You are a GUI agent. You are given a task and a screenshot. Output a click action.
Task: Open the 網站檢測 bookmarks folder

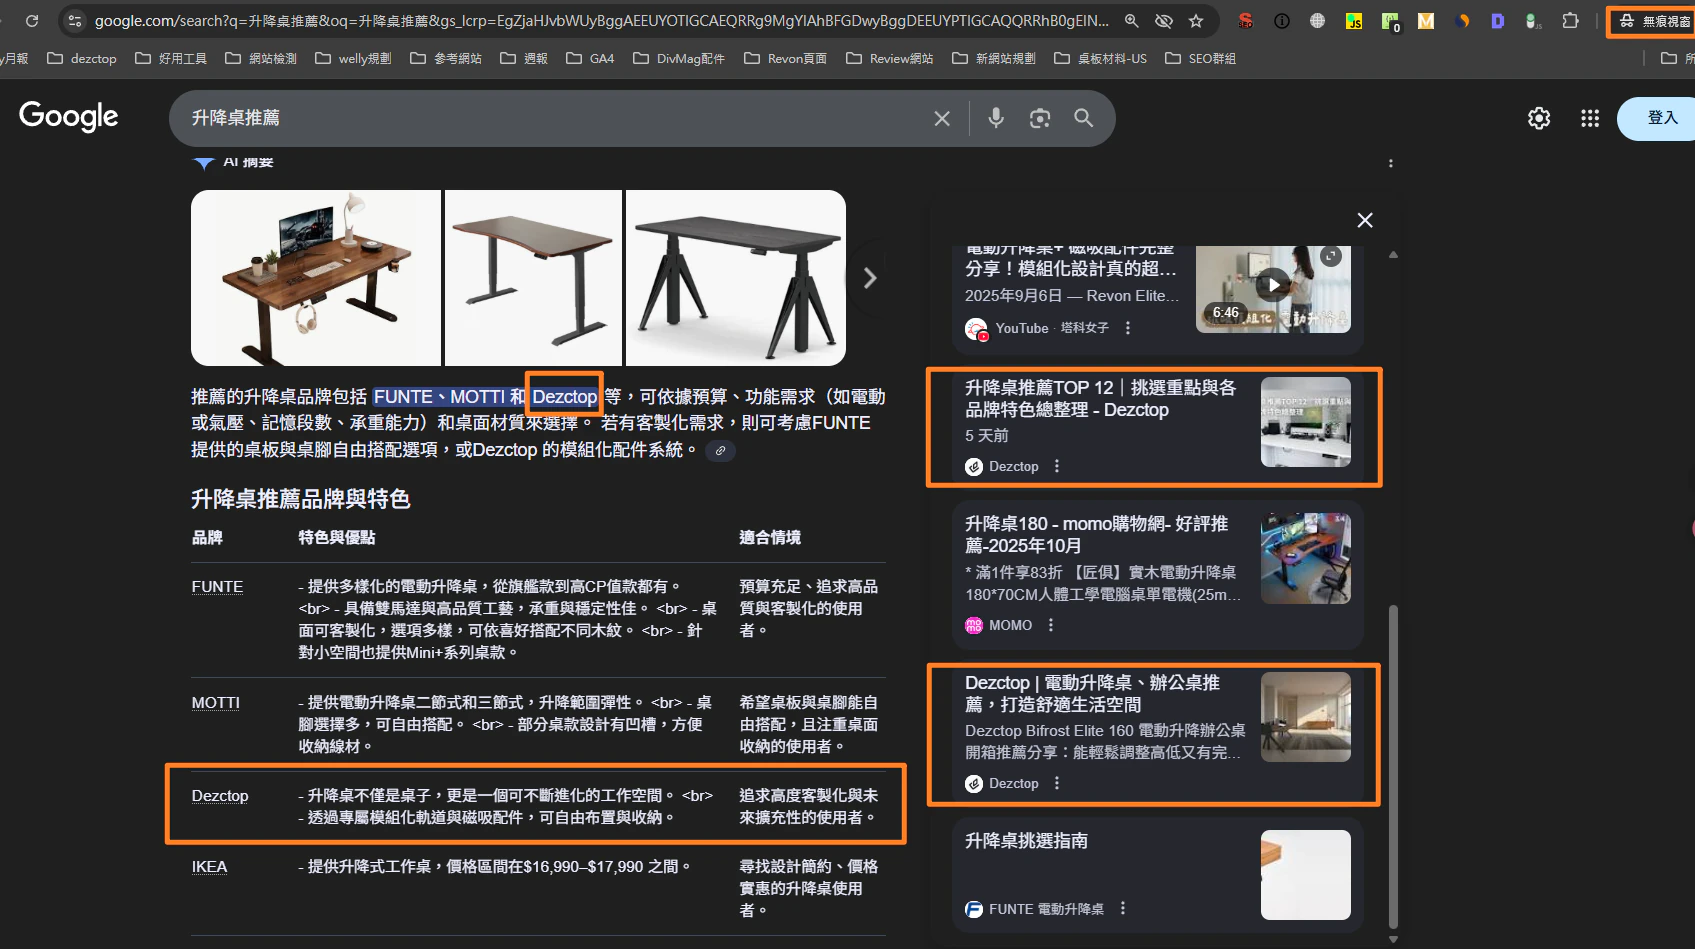[x=261, y=58]
